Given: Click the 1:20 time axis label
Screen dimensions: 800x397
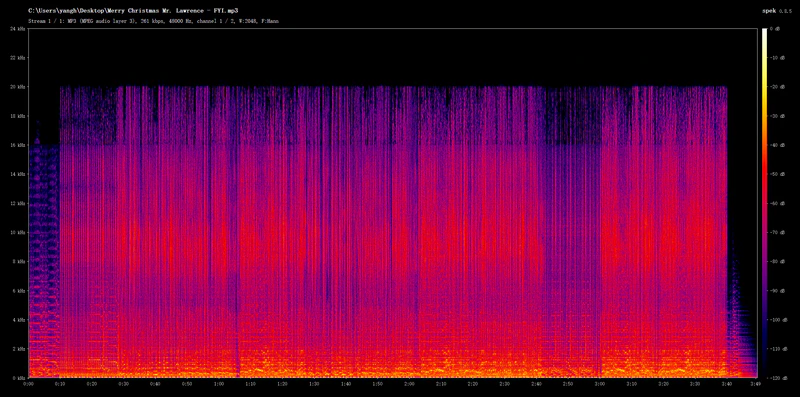Looking at the screenshot, I should [x=283, y=383].
